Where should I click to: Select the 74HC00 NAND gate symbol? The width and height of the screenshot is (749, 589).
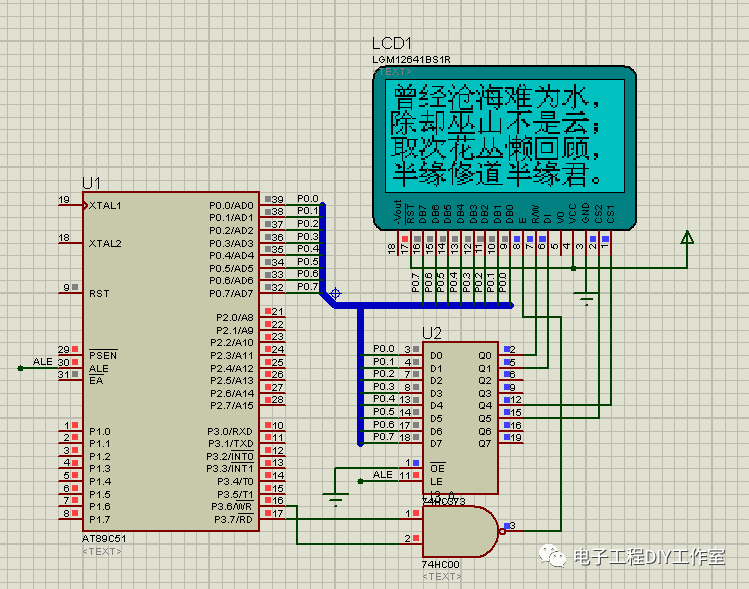coord(460,531)
